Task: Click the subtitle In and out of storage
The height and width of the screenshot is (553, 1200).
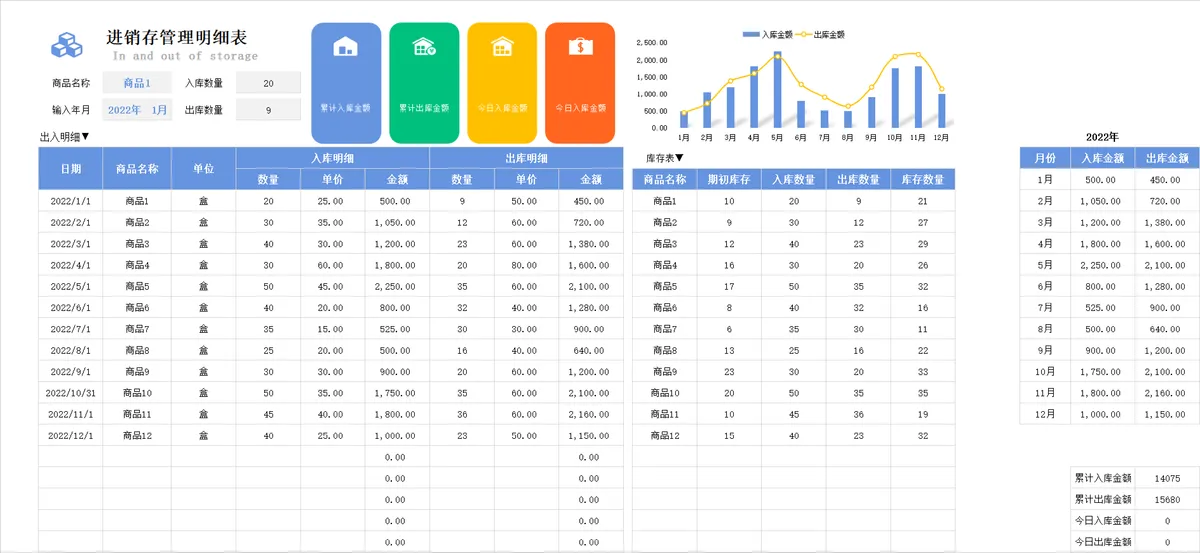Action: (186, 56)
